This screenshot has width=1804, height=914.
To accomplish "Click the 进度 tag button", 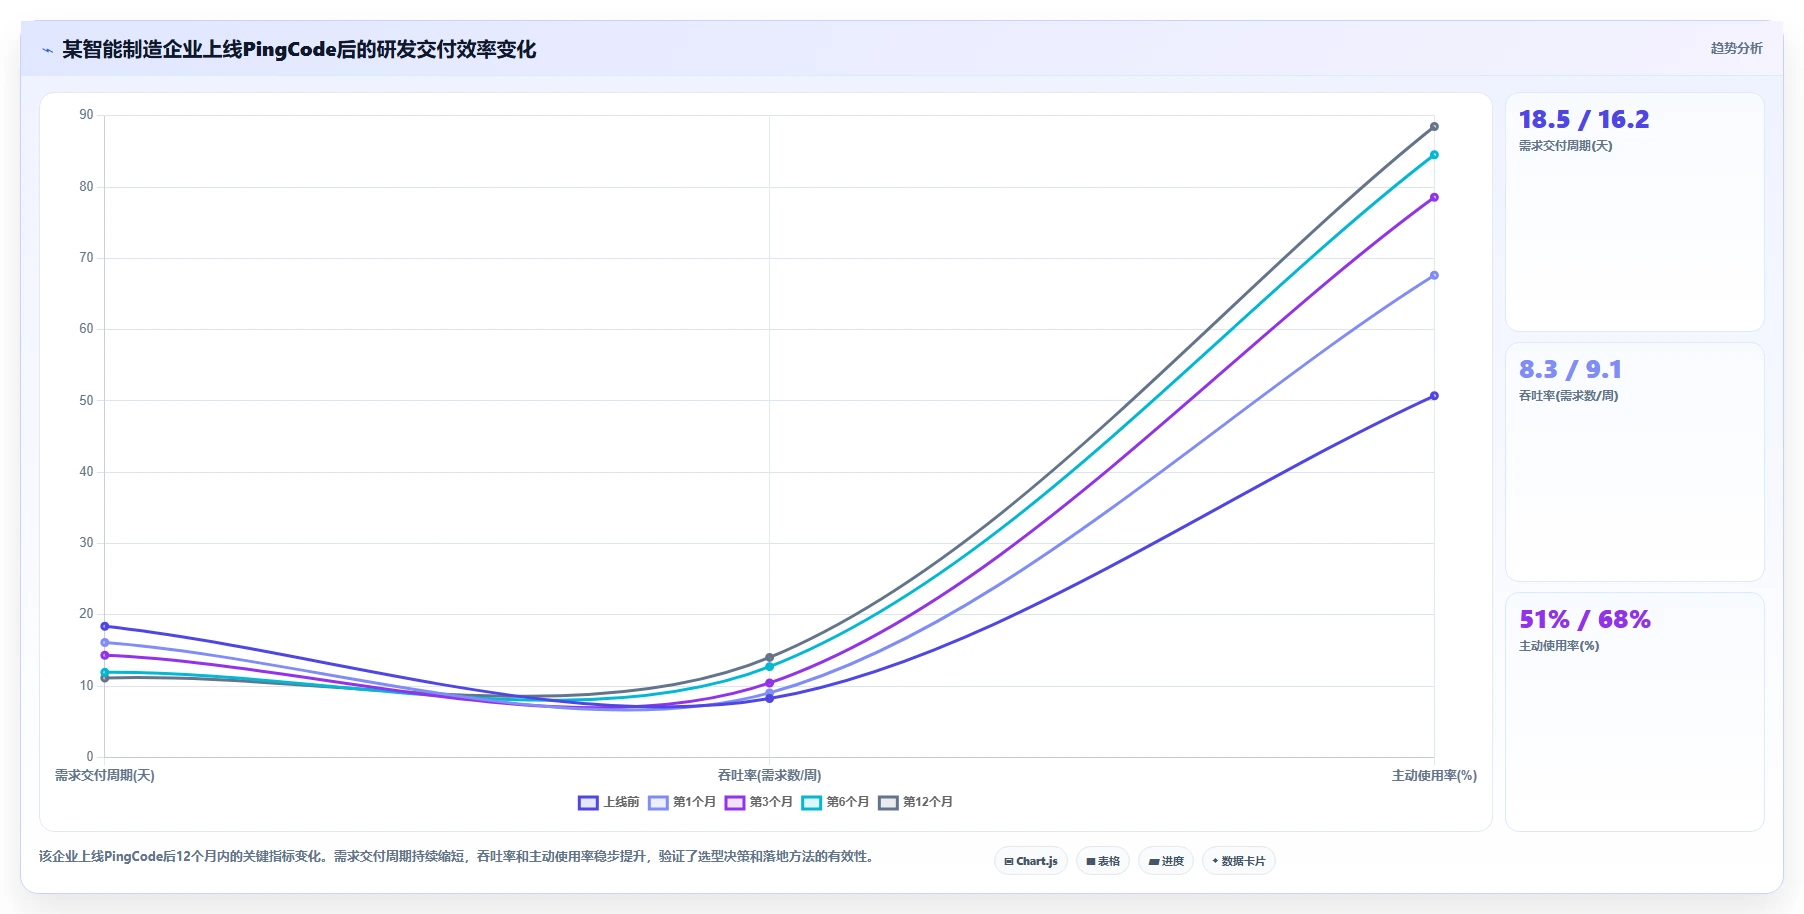I will click(x=1166, y=861).
